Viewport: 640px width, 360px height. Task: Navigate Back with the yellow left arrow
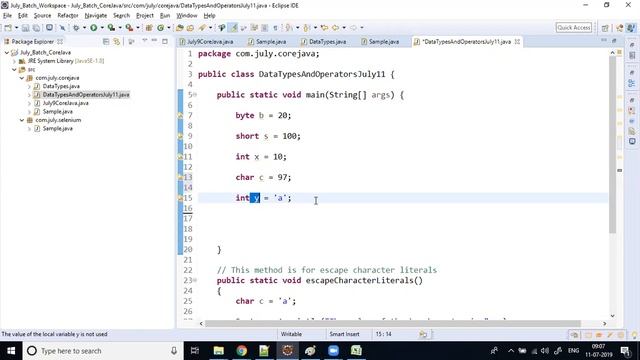(x=336, y=28)
